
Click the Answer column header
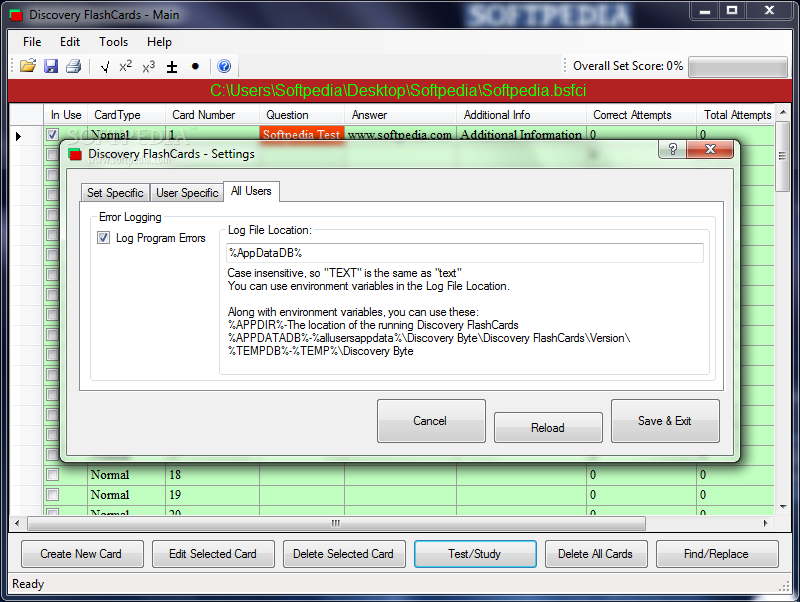401,115
